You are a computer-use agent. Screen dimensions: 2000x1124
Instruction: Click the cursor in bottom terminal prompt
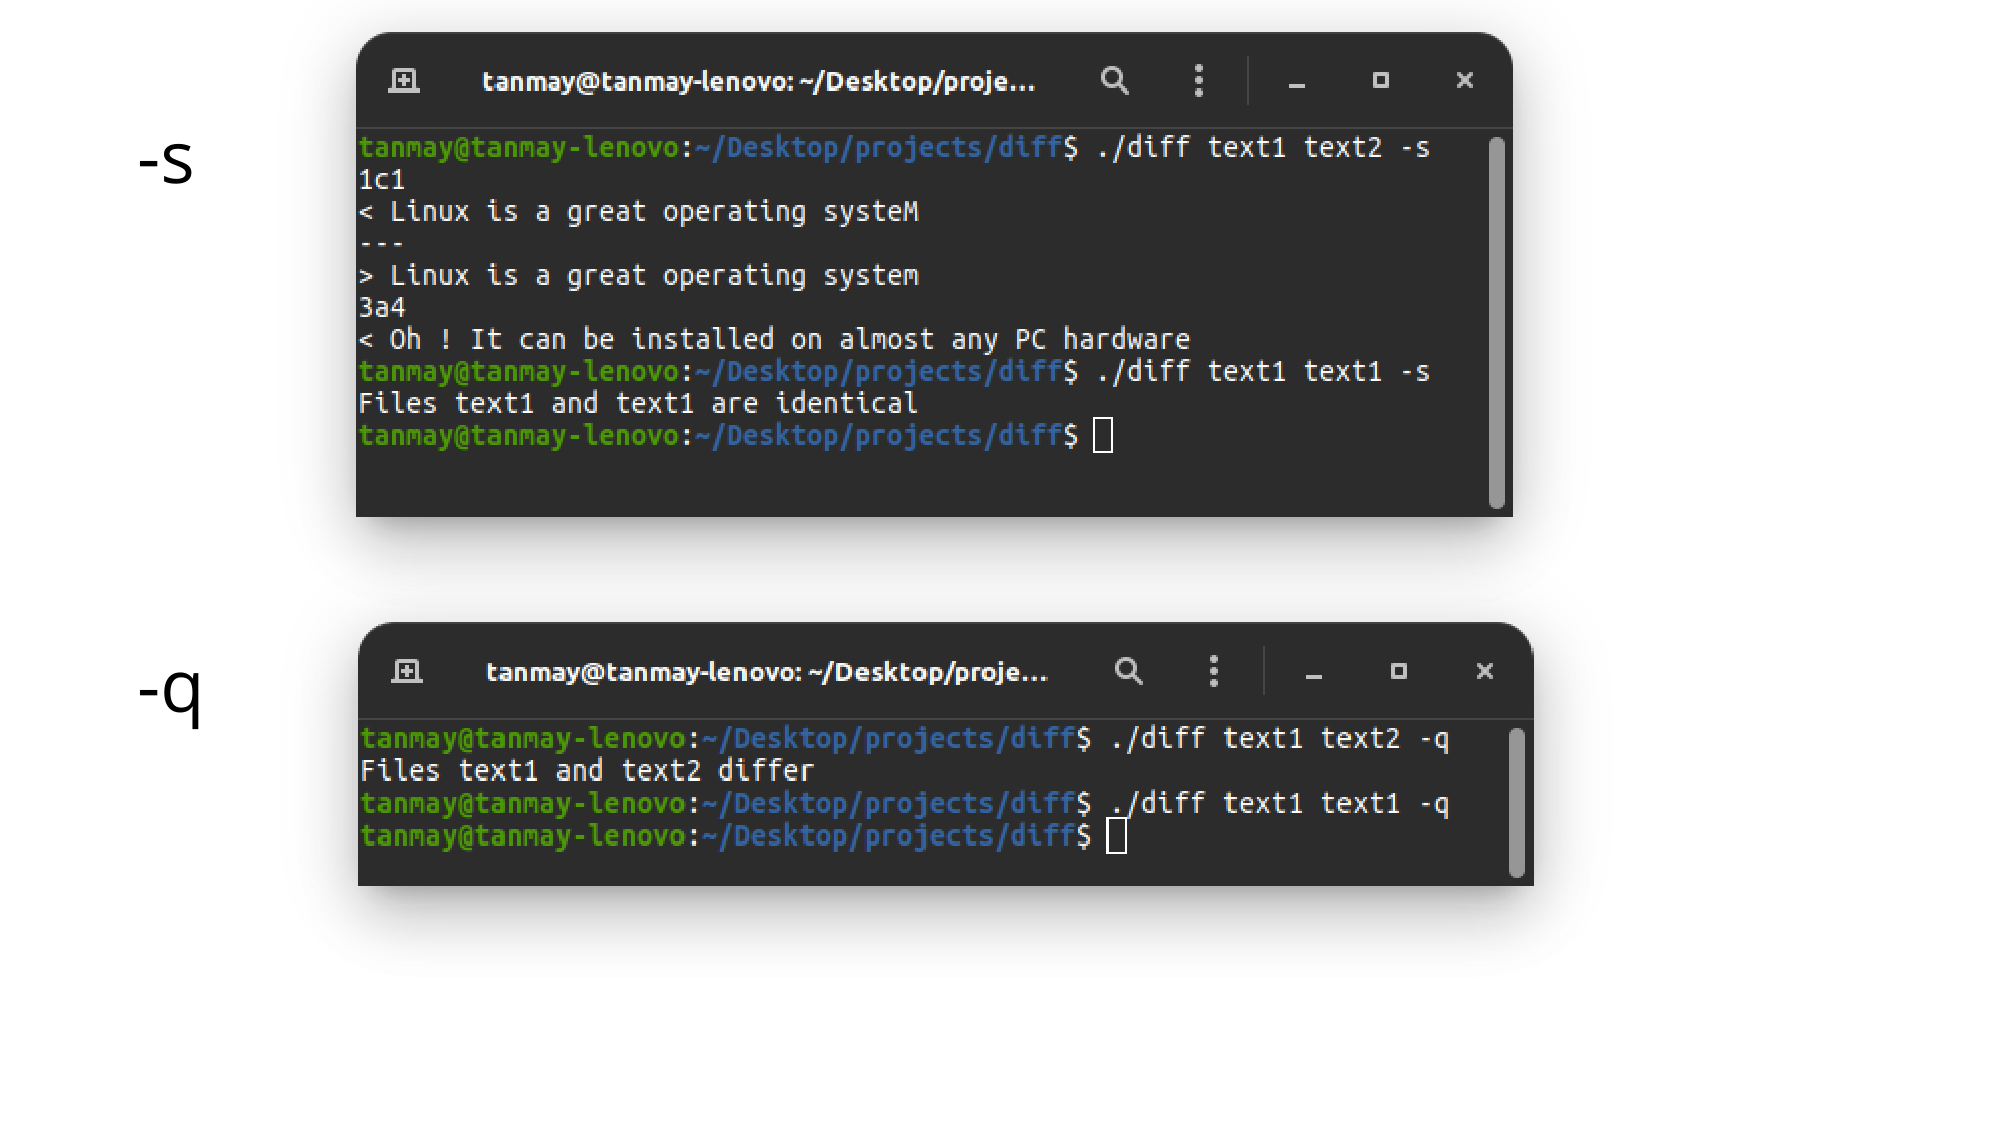pyautogui.click(x=1117, y=835)
